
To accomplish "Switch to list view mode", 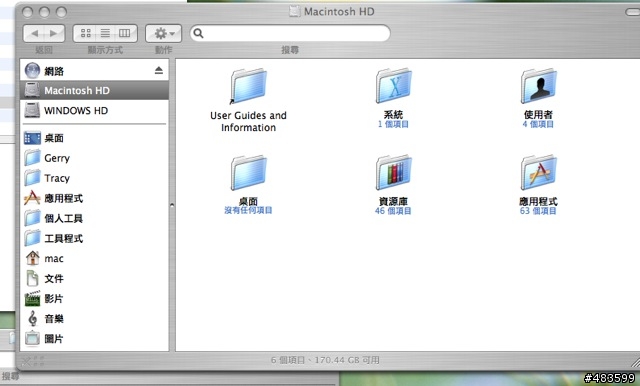I will point(105,33).
